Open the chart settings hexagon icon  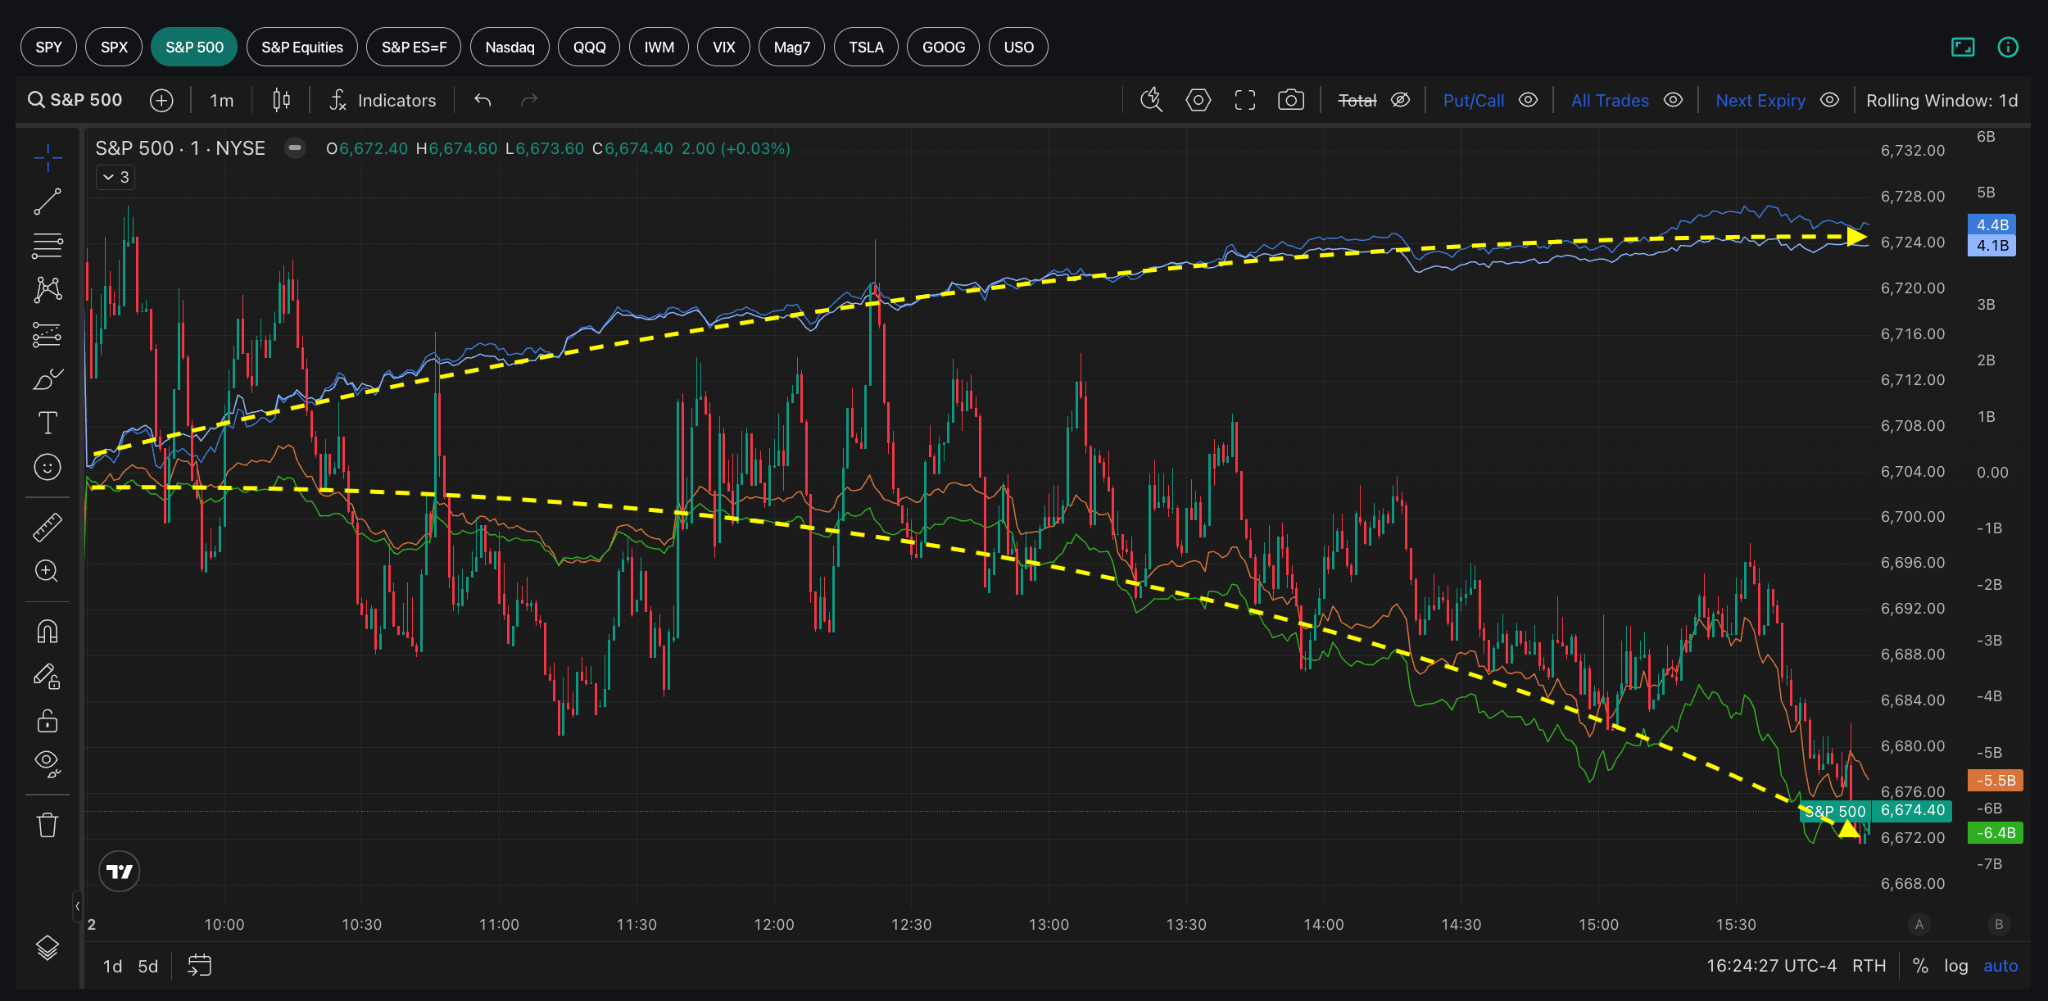point(1198,100)
